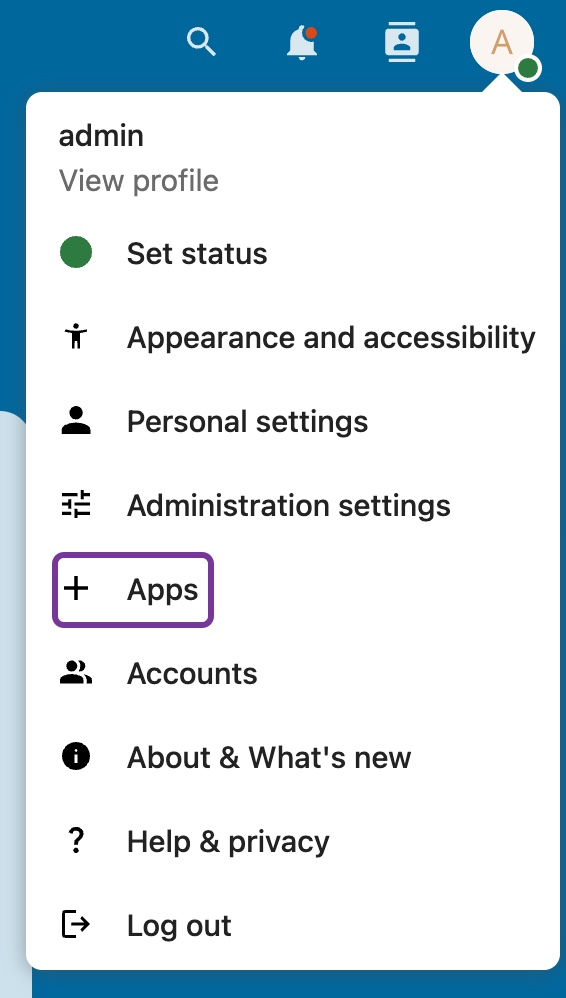
Task: Open About & What's new
Action: (293, 757)
